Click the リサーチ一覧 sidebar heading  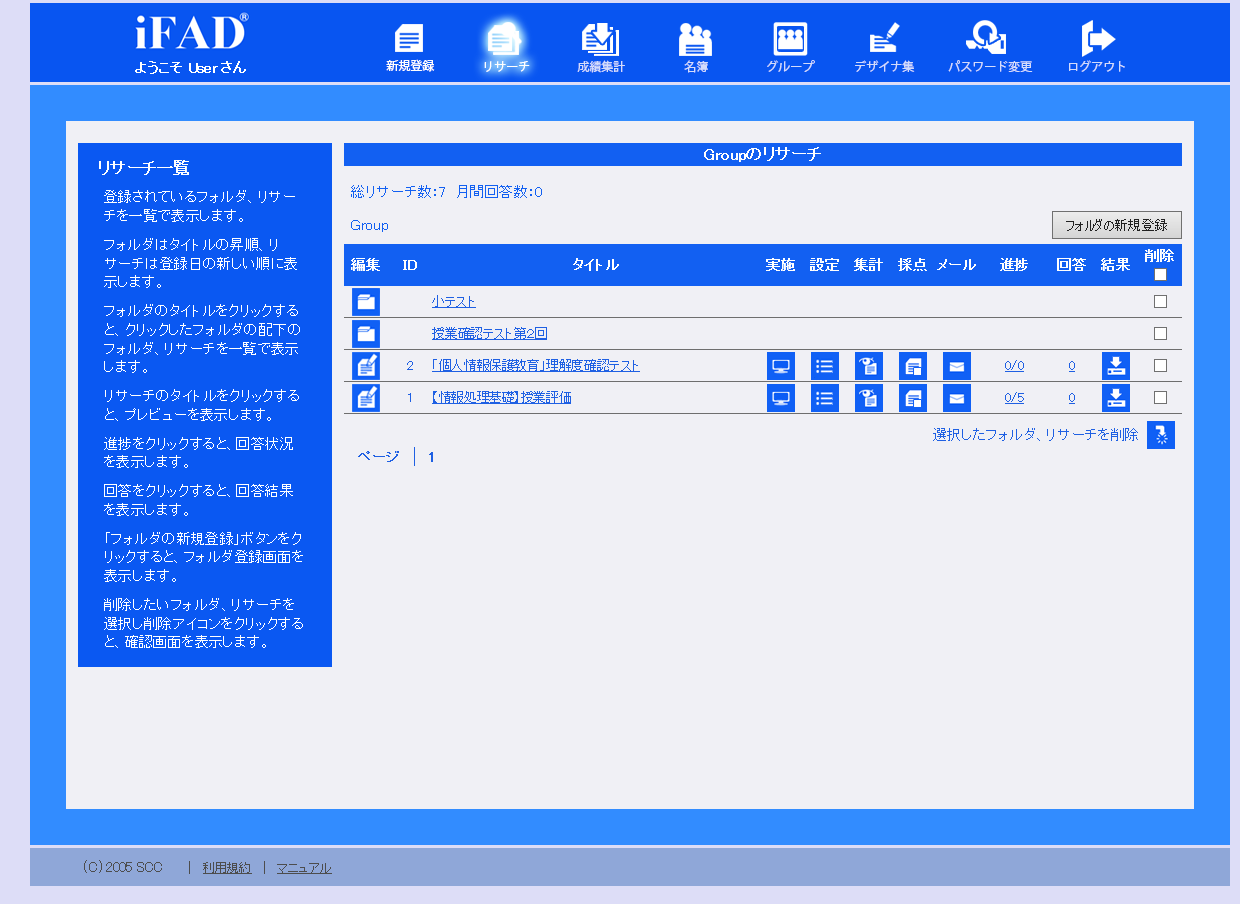click(x=143, y=168)
